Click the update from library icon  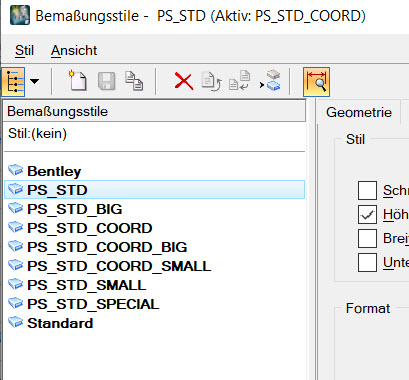(x=270, y=80)
